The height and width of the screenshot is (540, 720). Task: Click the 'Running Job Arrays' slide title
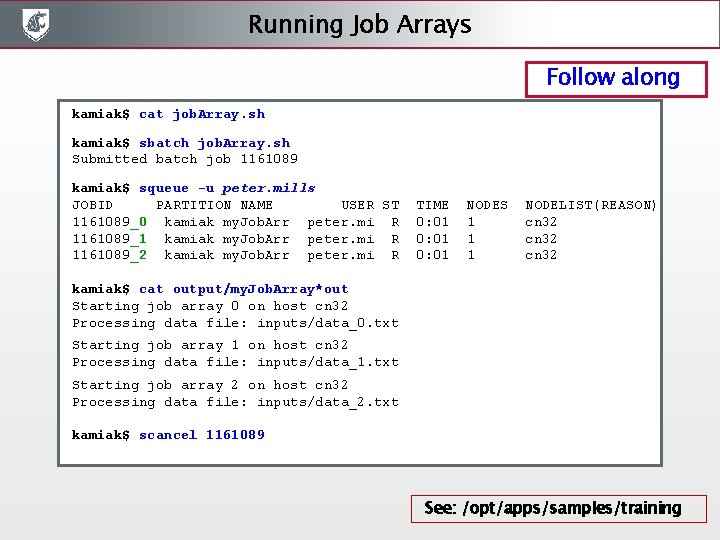(360, 25)
